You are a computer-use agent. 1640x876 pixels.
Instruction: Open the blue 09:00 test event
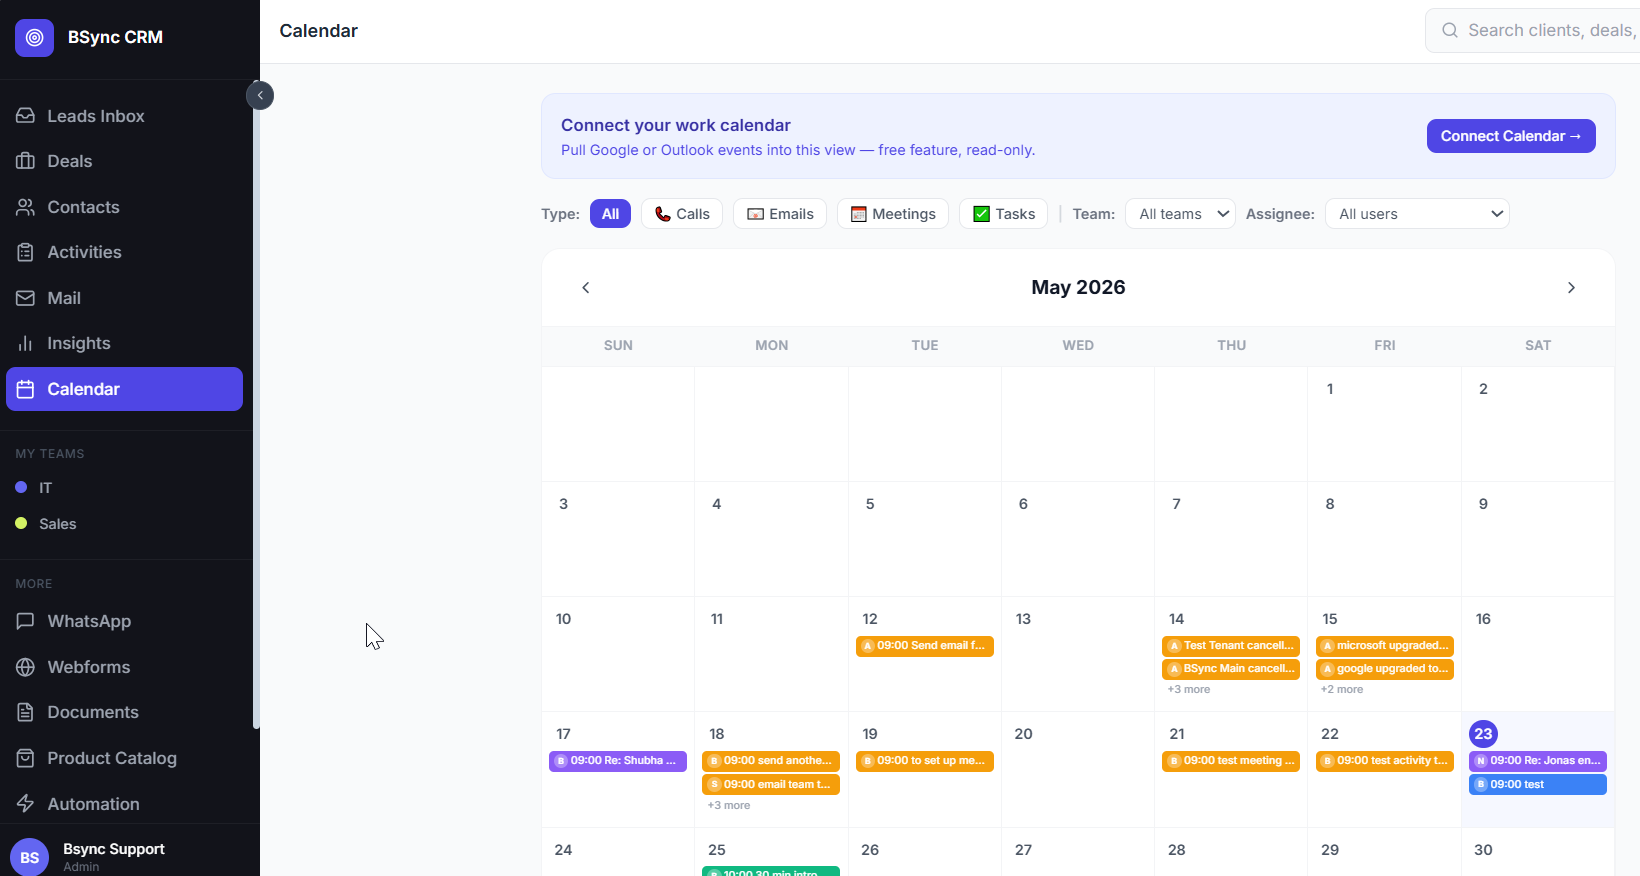click(x=1538, y=785)
